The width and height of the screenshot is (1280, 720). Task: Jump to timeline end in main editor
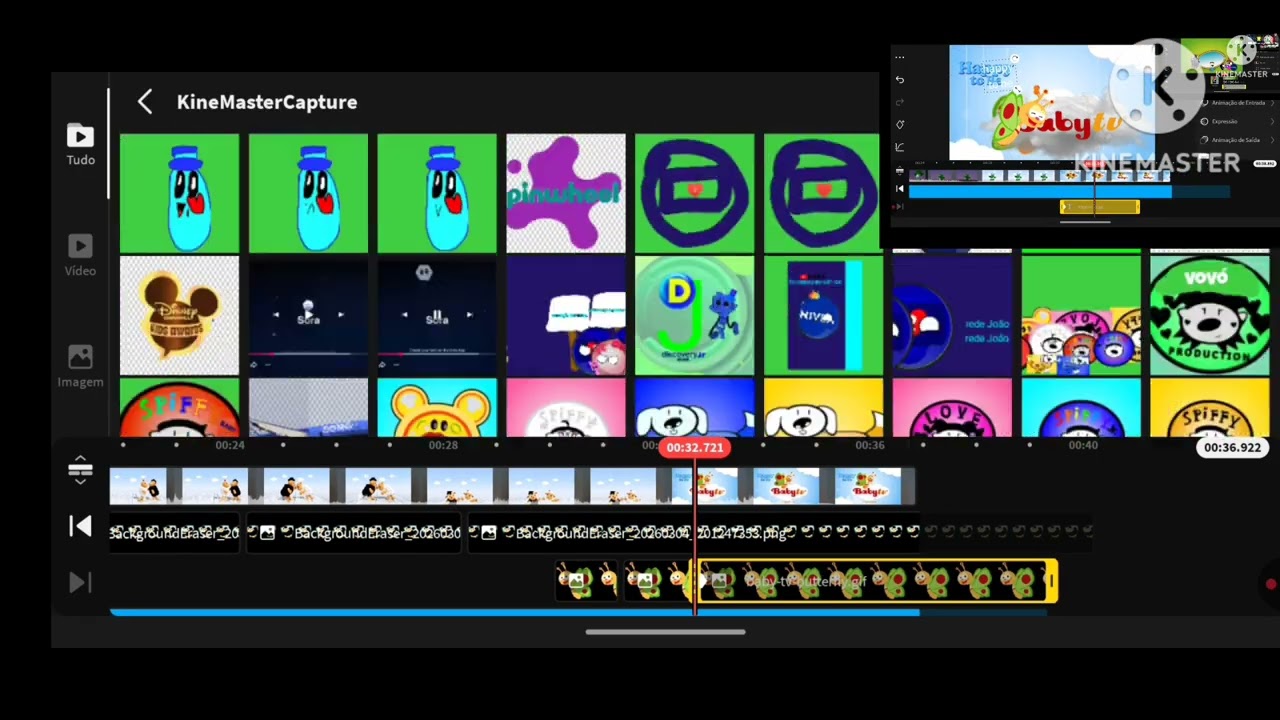click(x=80, y=582)
